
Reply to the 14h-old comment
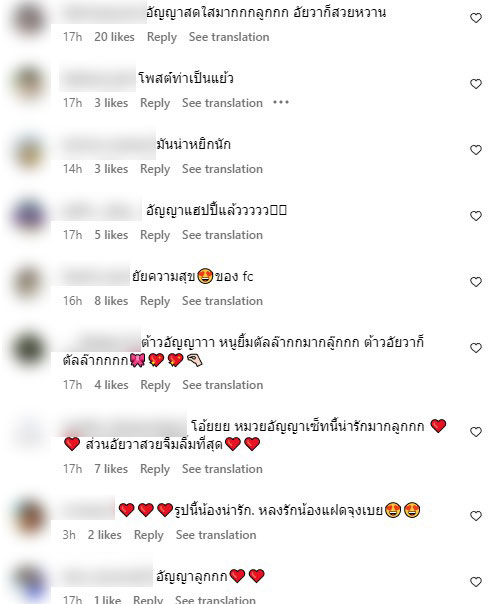[155, 169]
